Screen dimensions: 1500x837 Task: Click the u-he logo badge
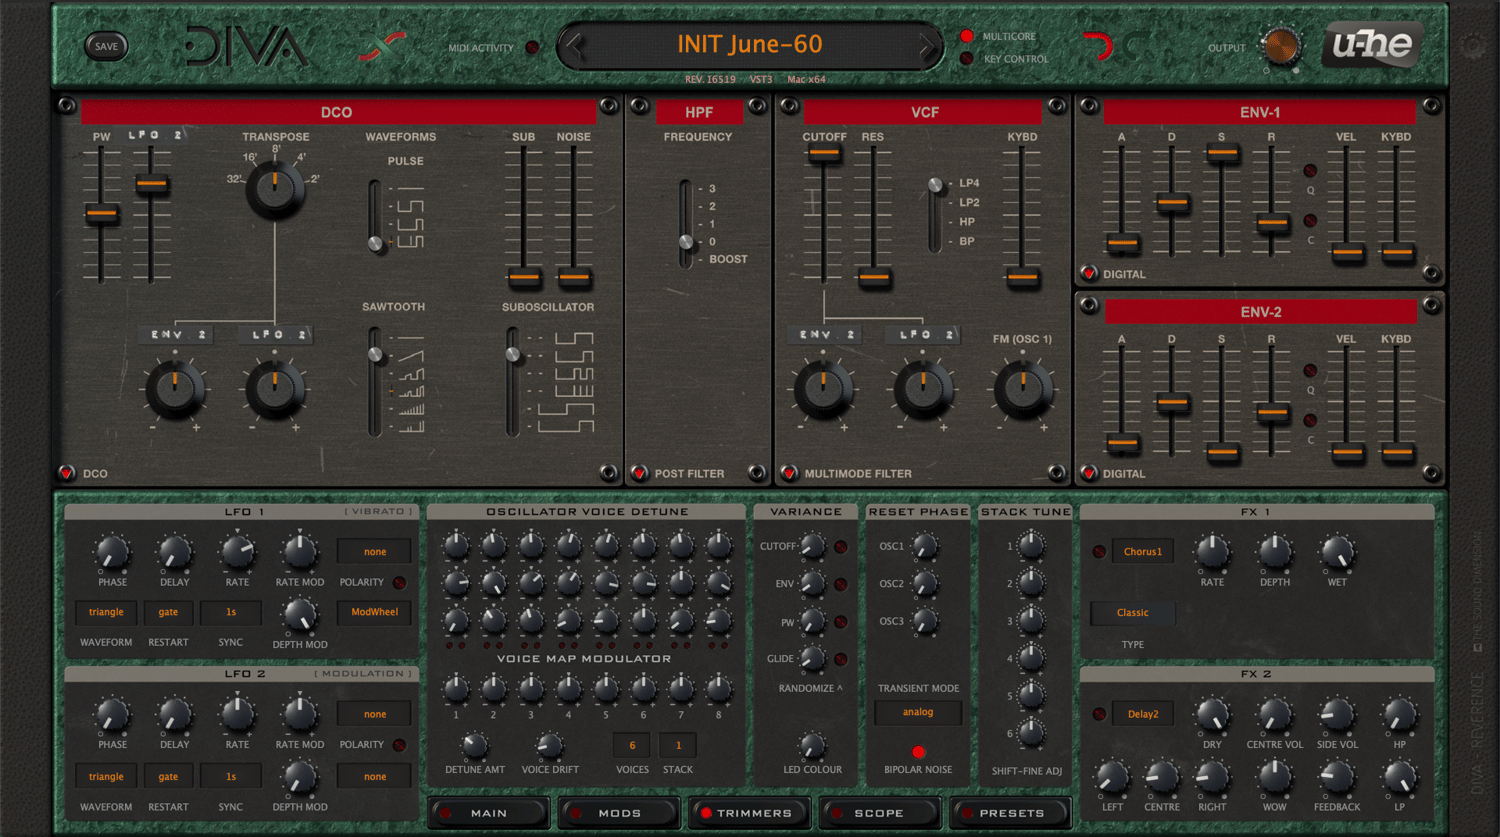(1372, 45)
